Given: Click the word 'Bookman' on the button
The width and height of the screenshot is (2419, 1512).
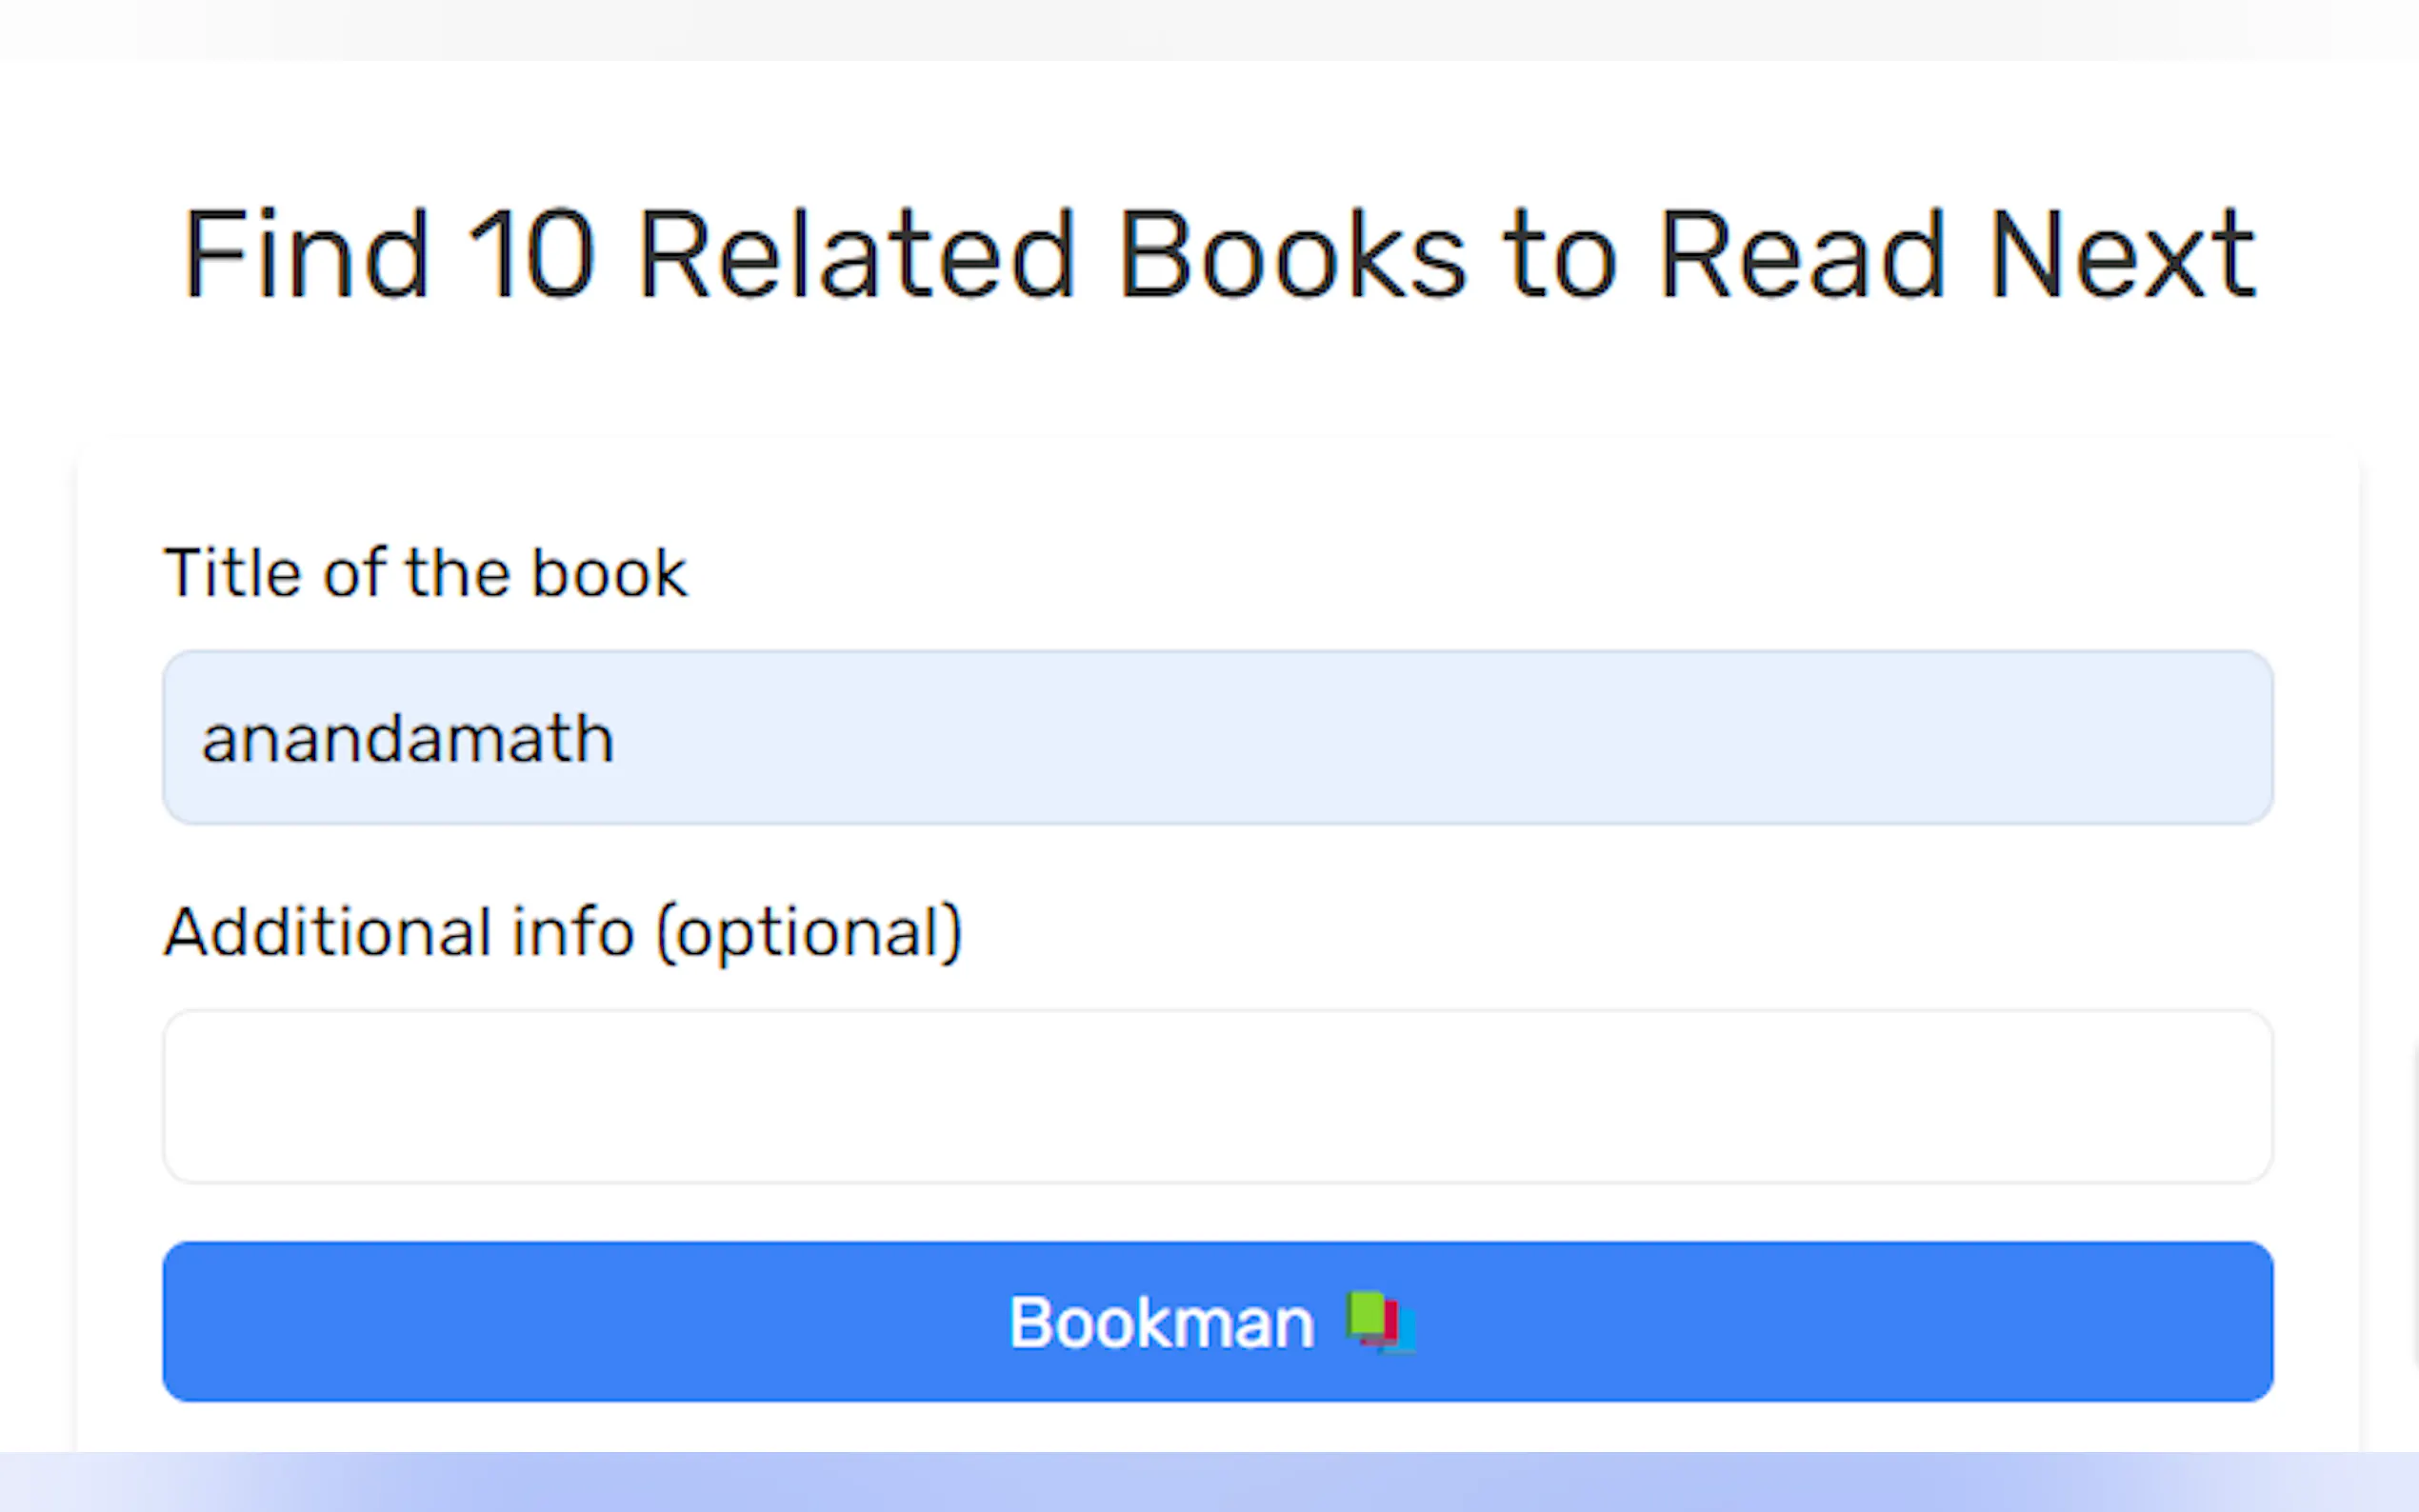Looking at the screenshot, I should pyautogui.click(x=1161, y=1323).
